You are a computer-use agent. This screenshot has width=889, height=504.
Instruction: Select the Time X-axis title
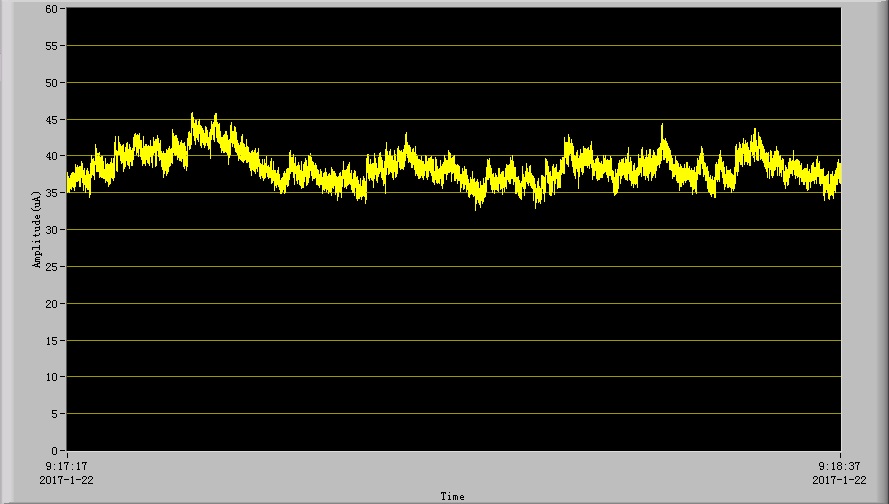coord(452,496)
